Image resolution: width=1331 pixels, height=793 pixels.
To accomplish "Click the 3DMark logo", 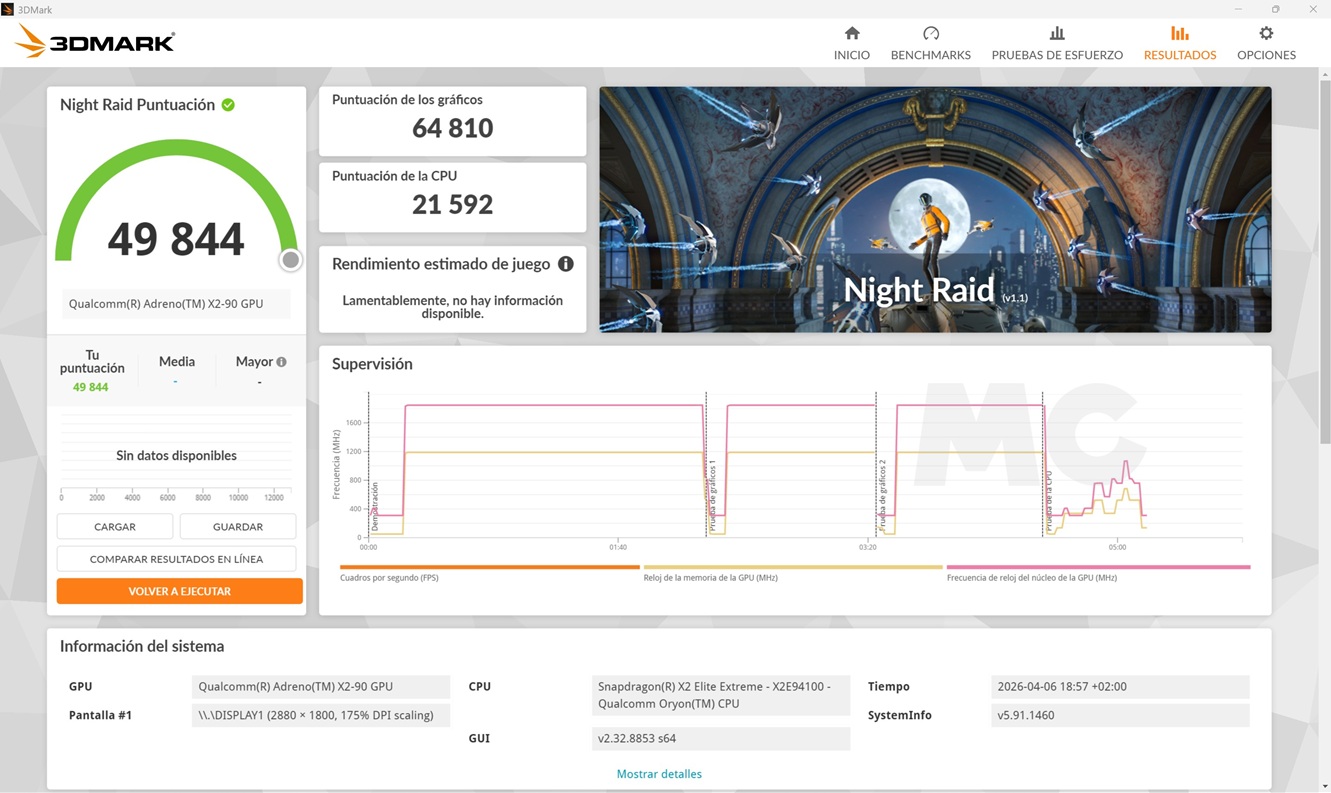I will 93,40.
